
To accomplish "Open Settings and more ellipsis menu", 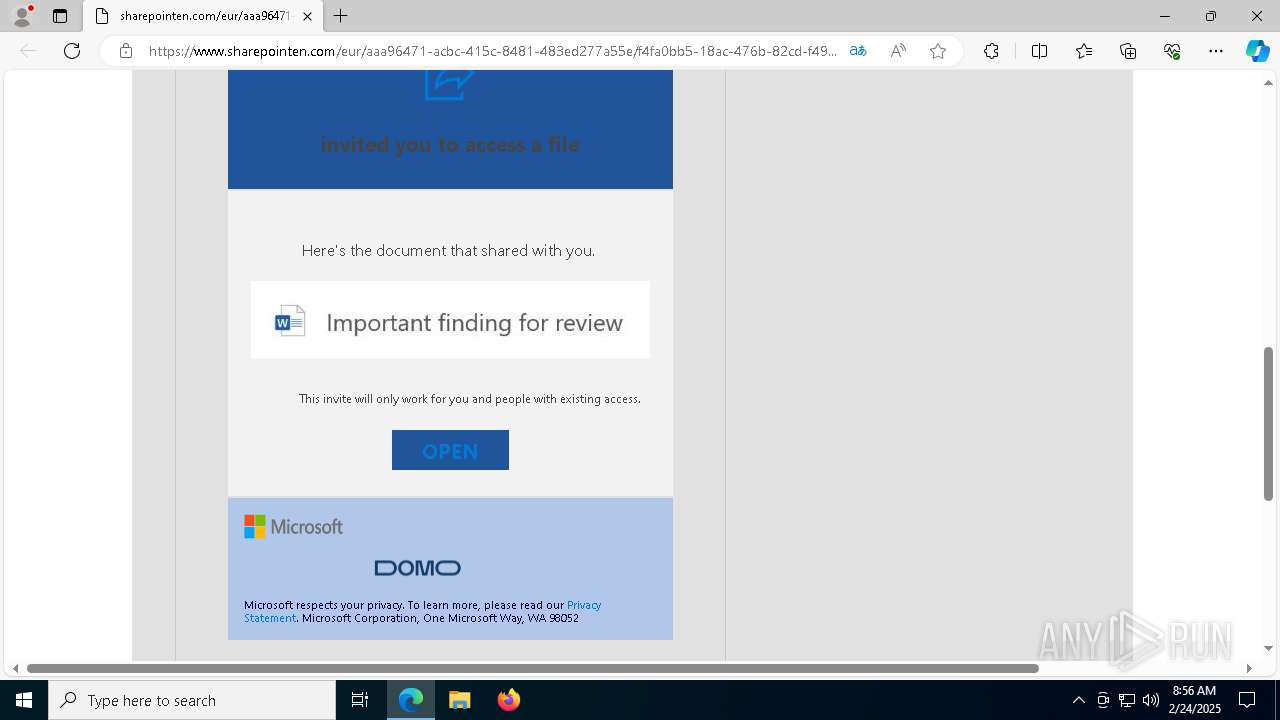I will (1216, 51).
